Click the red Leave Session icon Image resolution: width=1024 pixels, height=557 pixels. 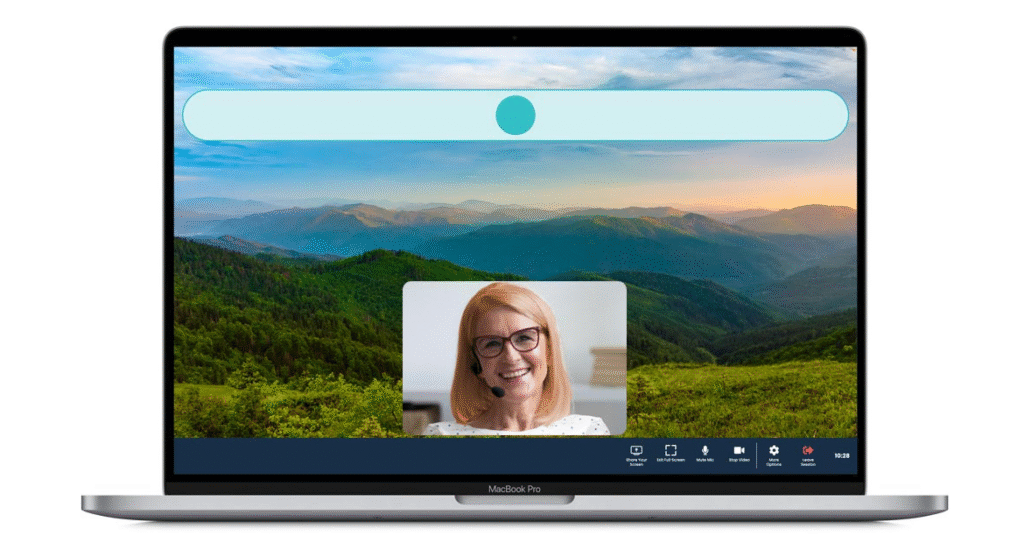point(807,450)
